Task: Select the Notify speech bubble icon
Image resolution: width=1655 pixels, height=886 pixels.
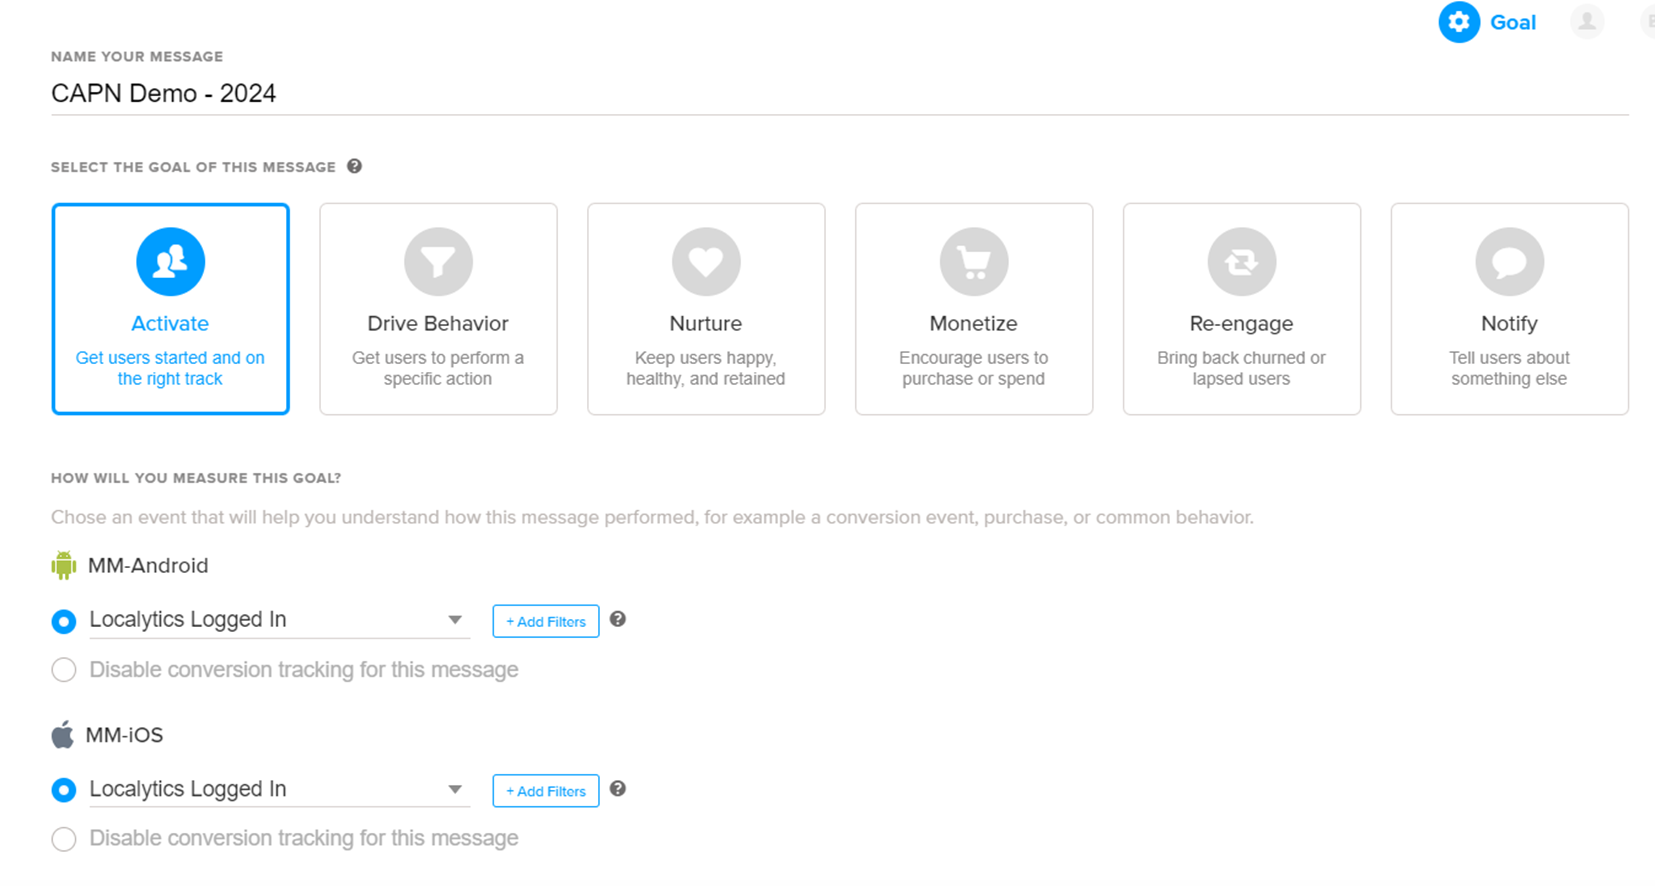Action: pos(1509,262)
